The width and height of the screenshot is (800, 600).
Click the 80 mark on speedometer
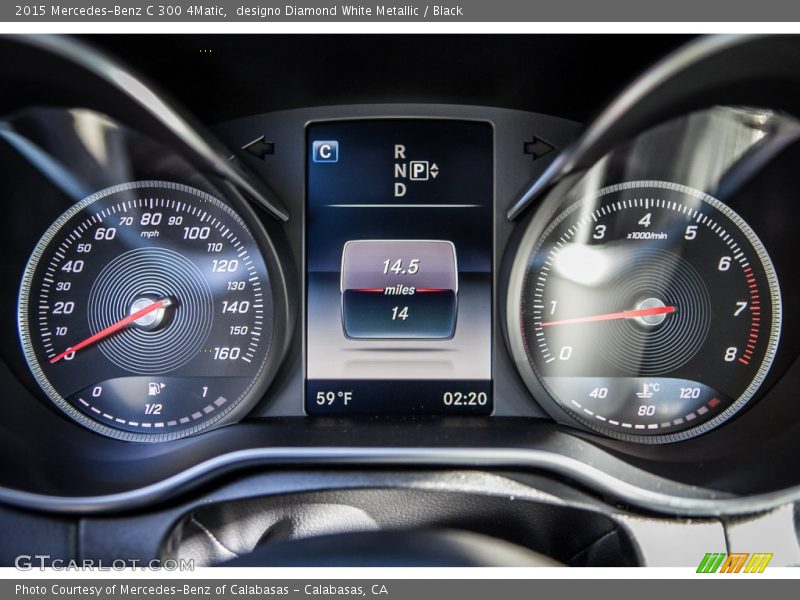click(x=151, y=219)
